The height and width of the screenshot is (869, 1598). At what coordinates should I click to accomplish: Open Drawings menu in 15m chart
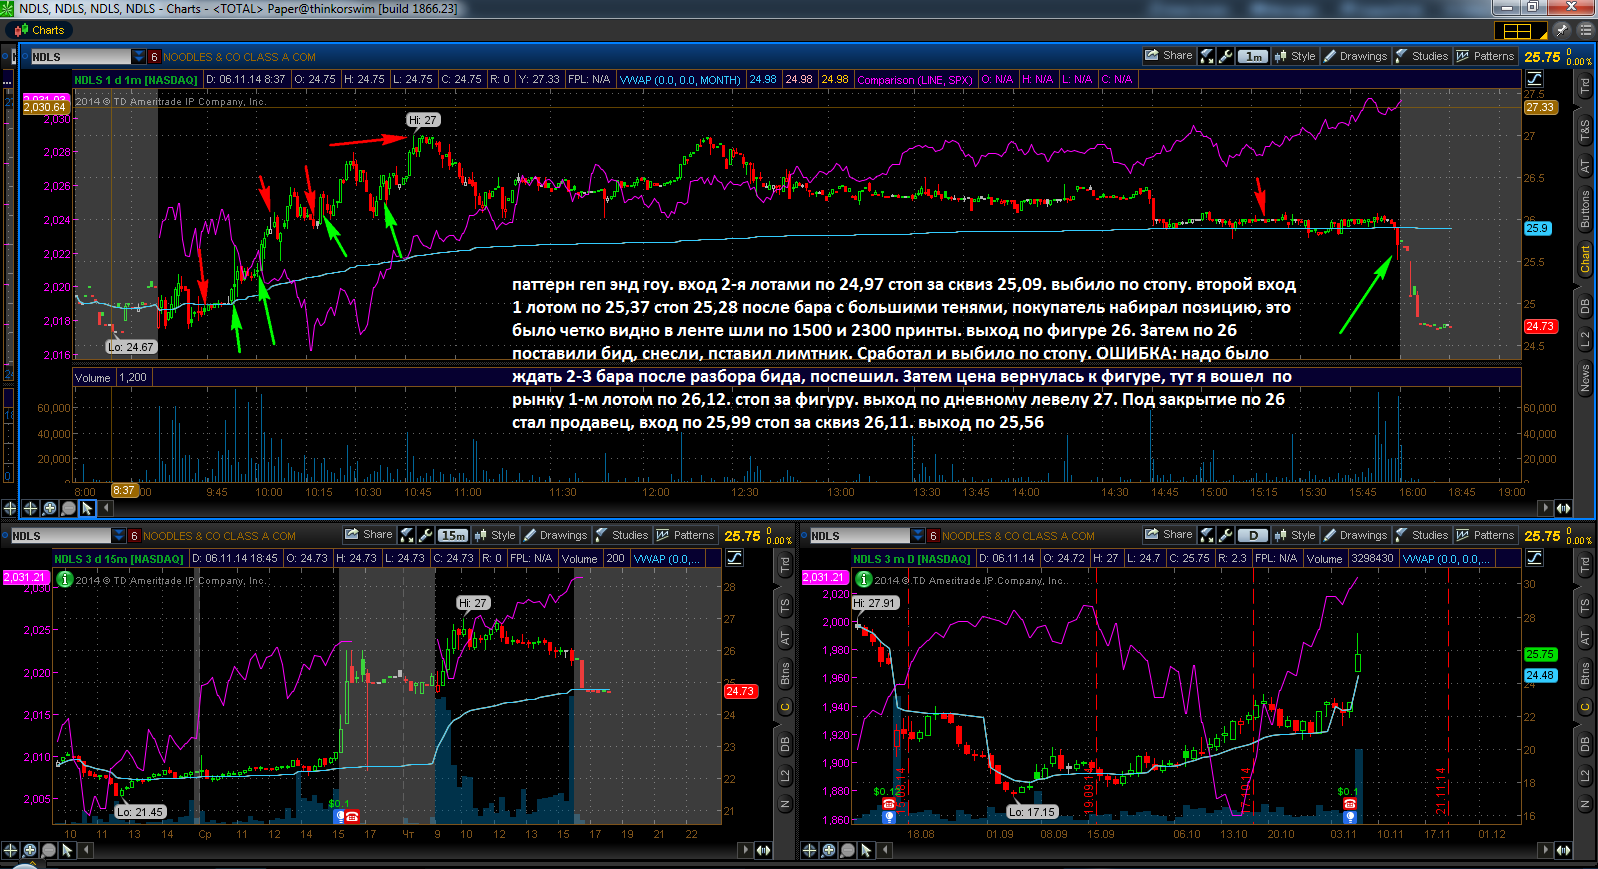(x=555, y=535)
